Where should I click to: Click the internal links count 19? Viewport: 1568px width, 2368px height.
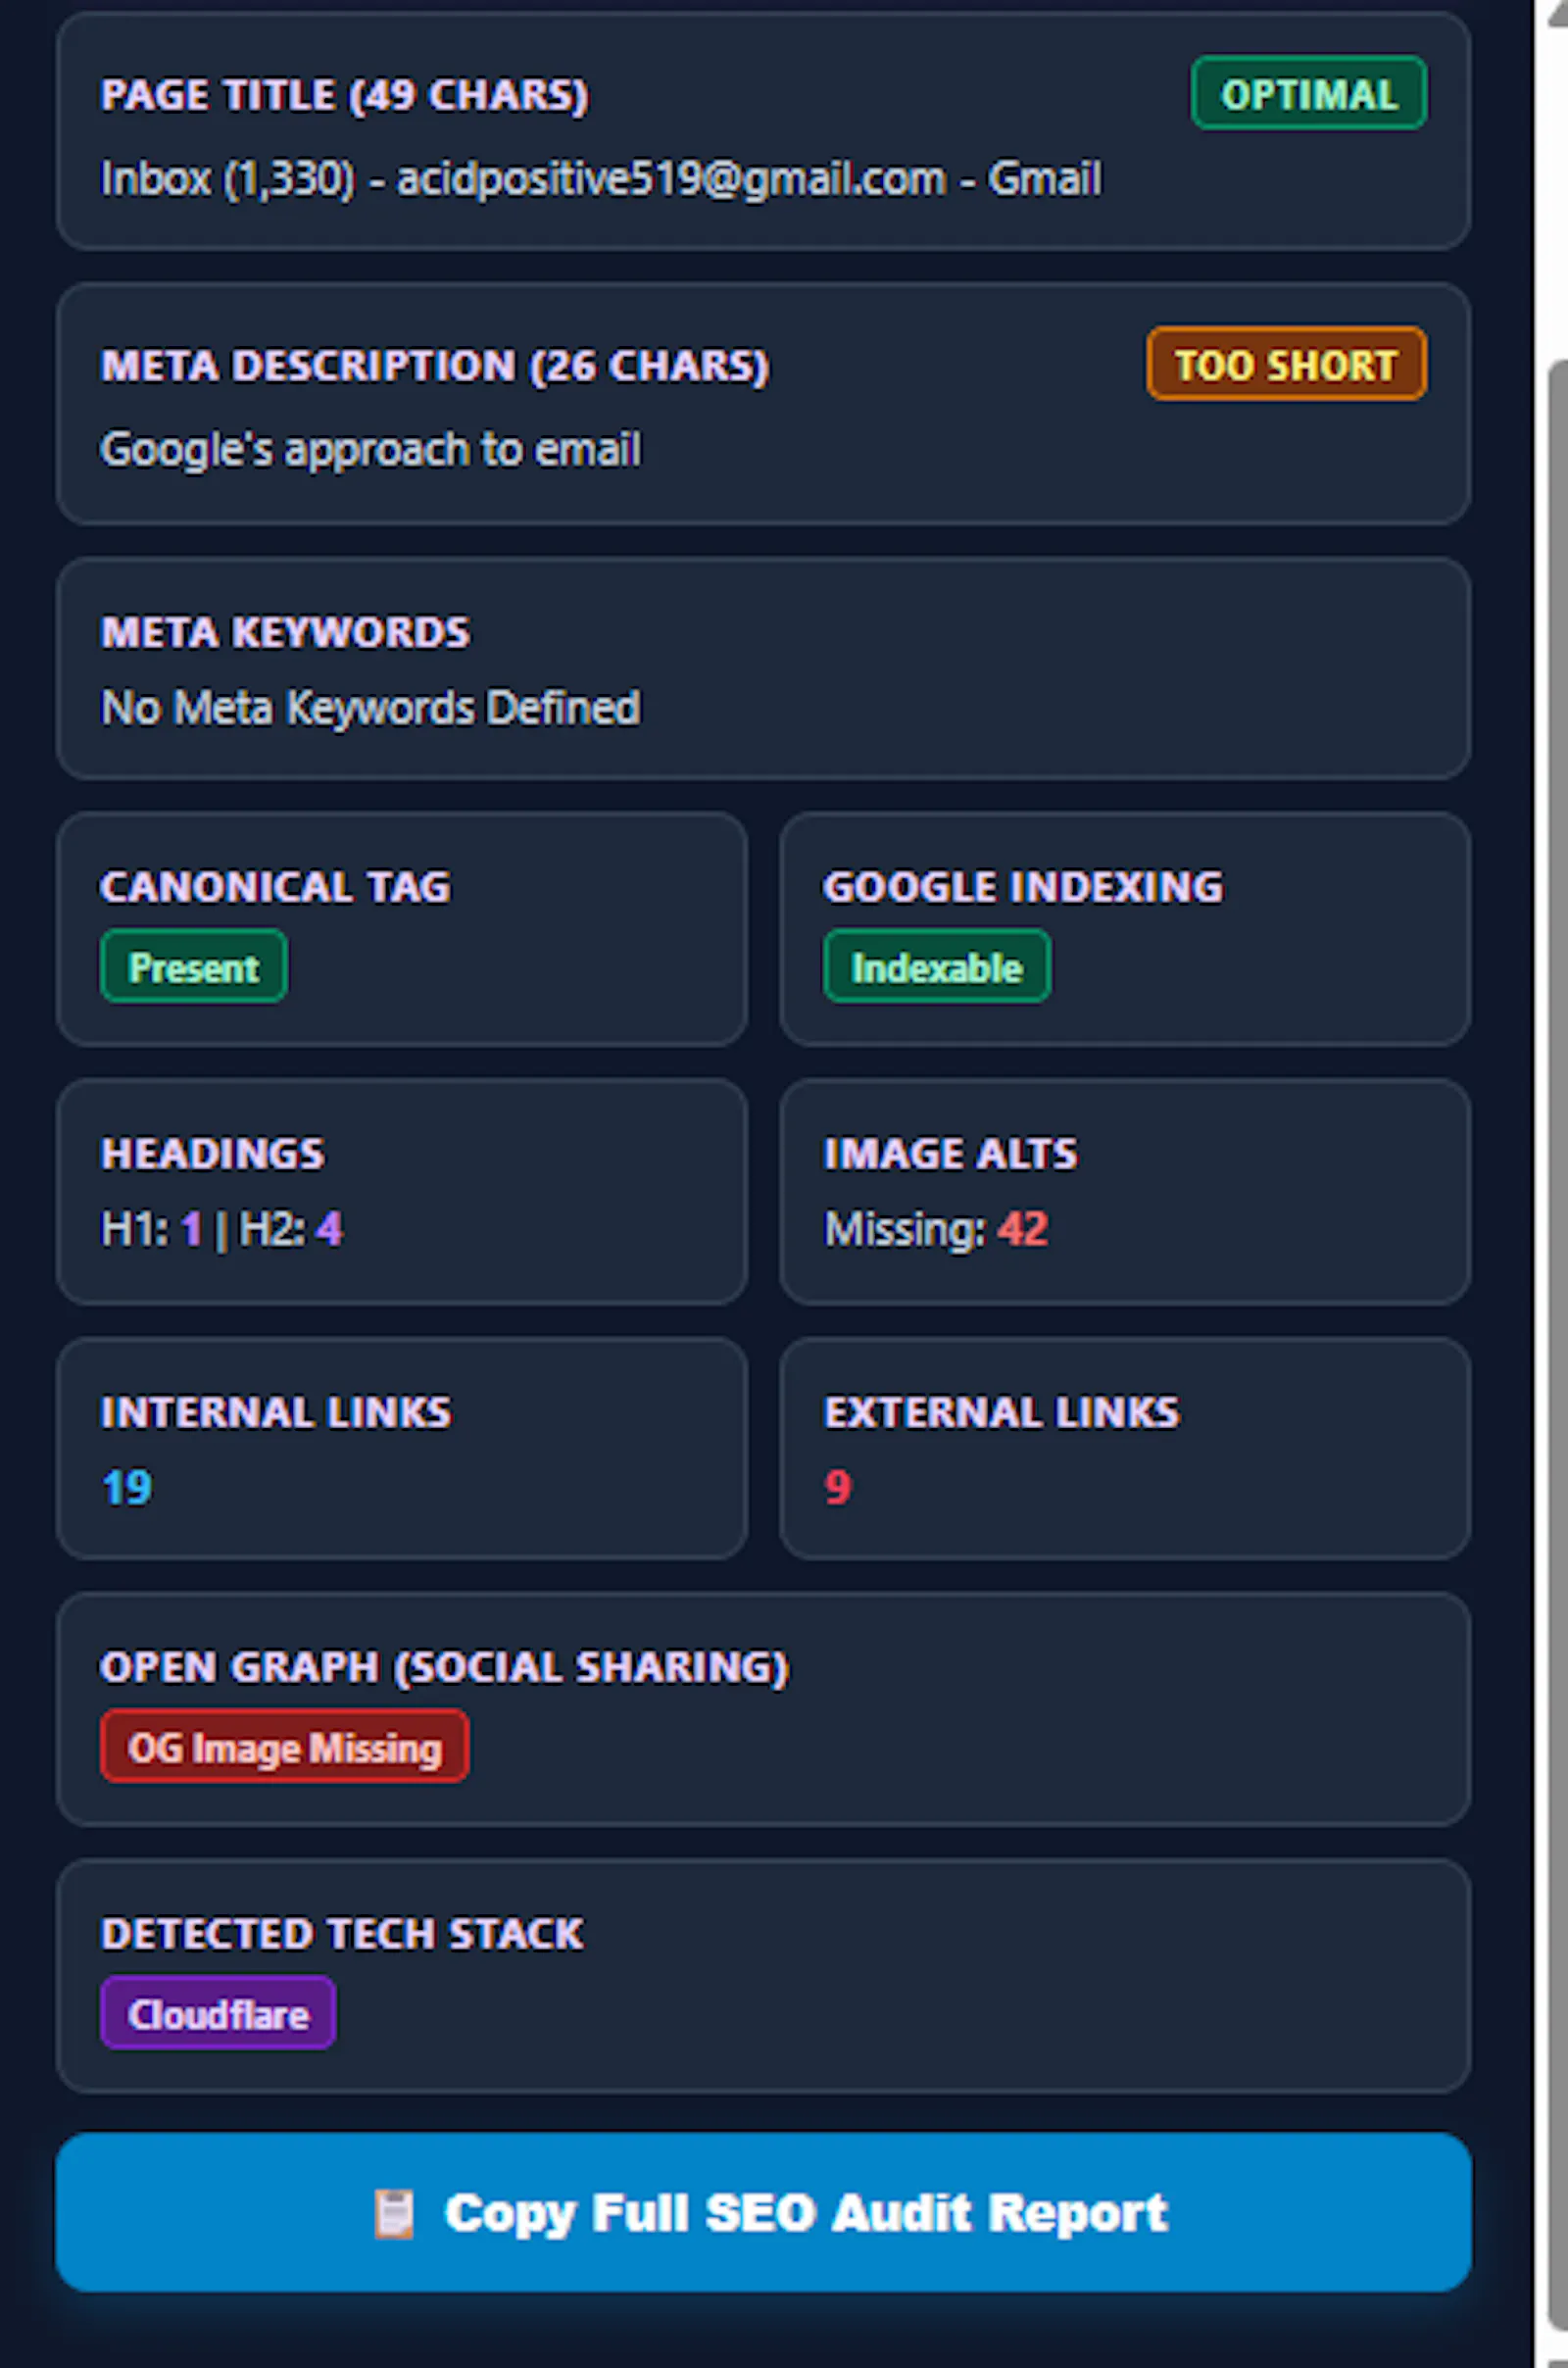[127, 1488]
